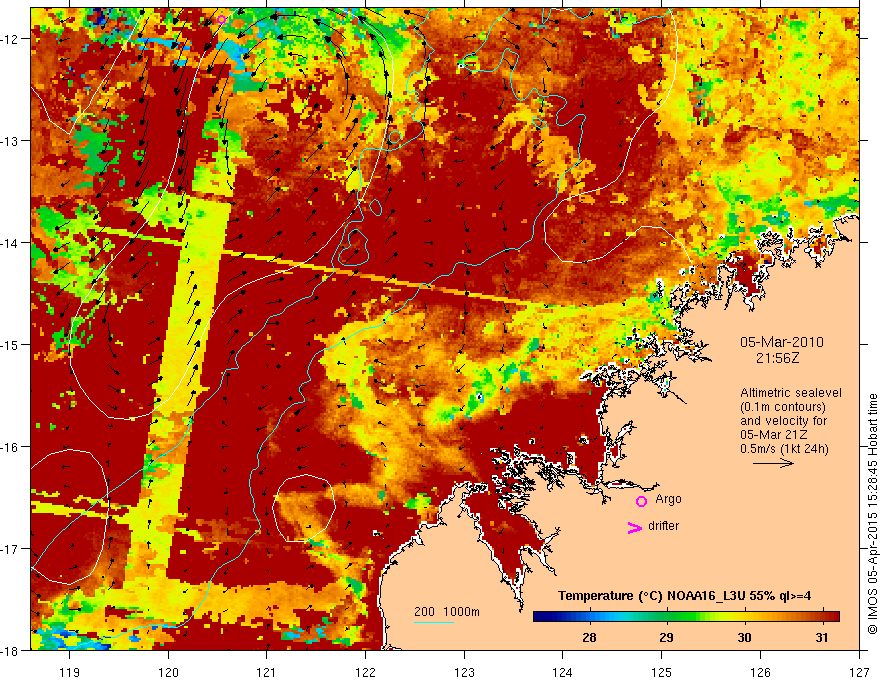Click the "-15" latitude axis label

coord(10,344)
